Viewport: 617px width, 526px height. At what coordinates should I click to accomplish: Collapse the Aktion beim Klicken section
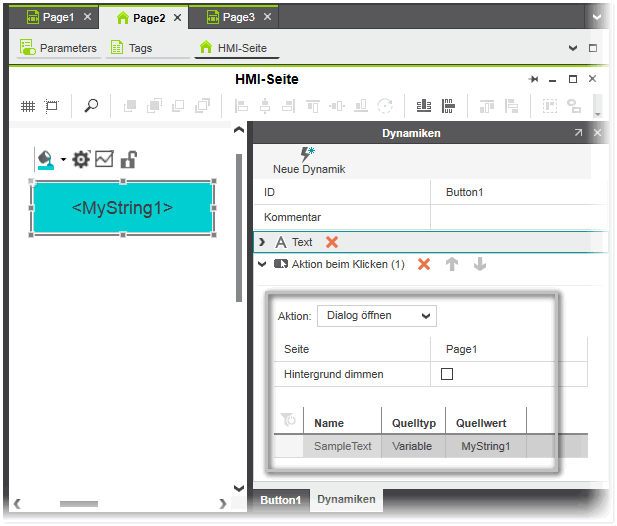(262, 265)
